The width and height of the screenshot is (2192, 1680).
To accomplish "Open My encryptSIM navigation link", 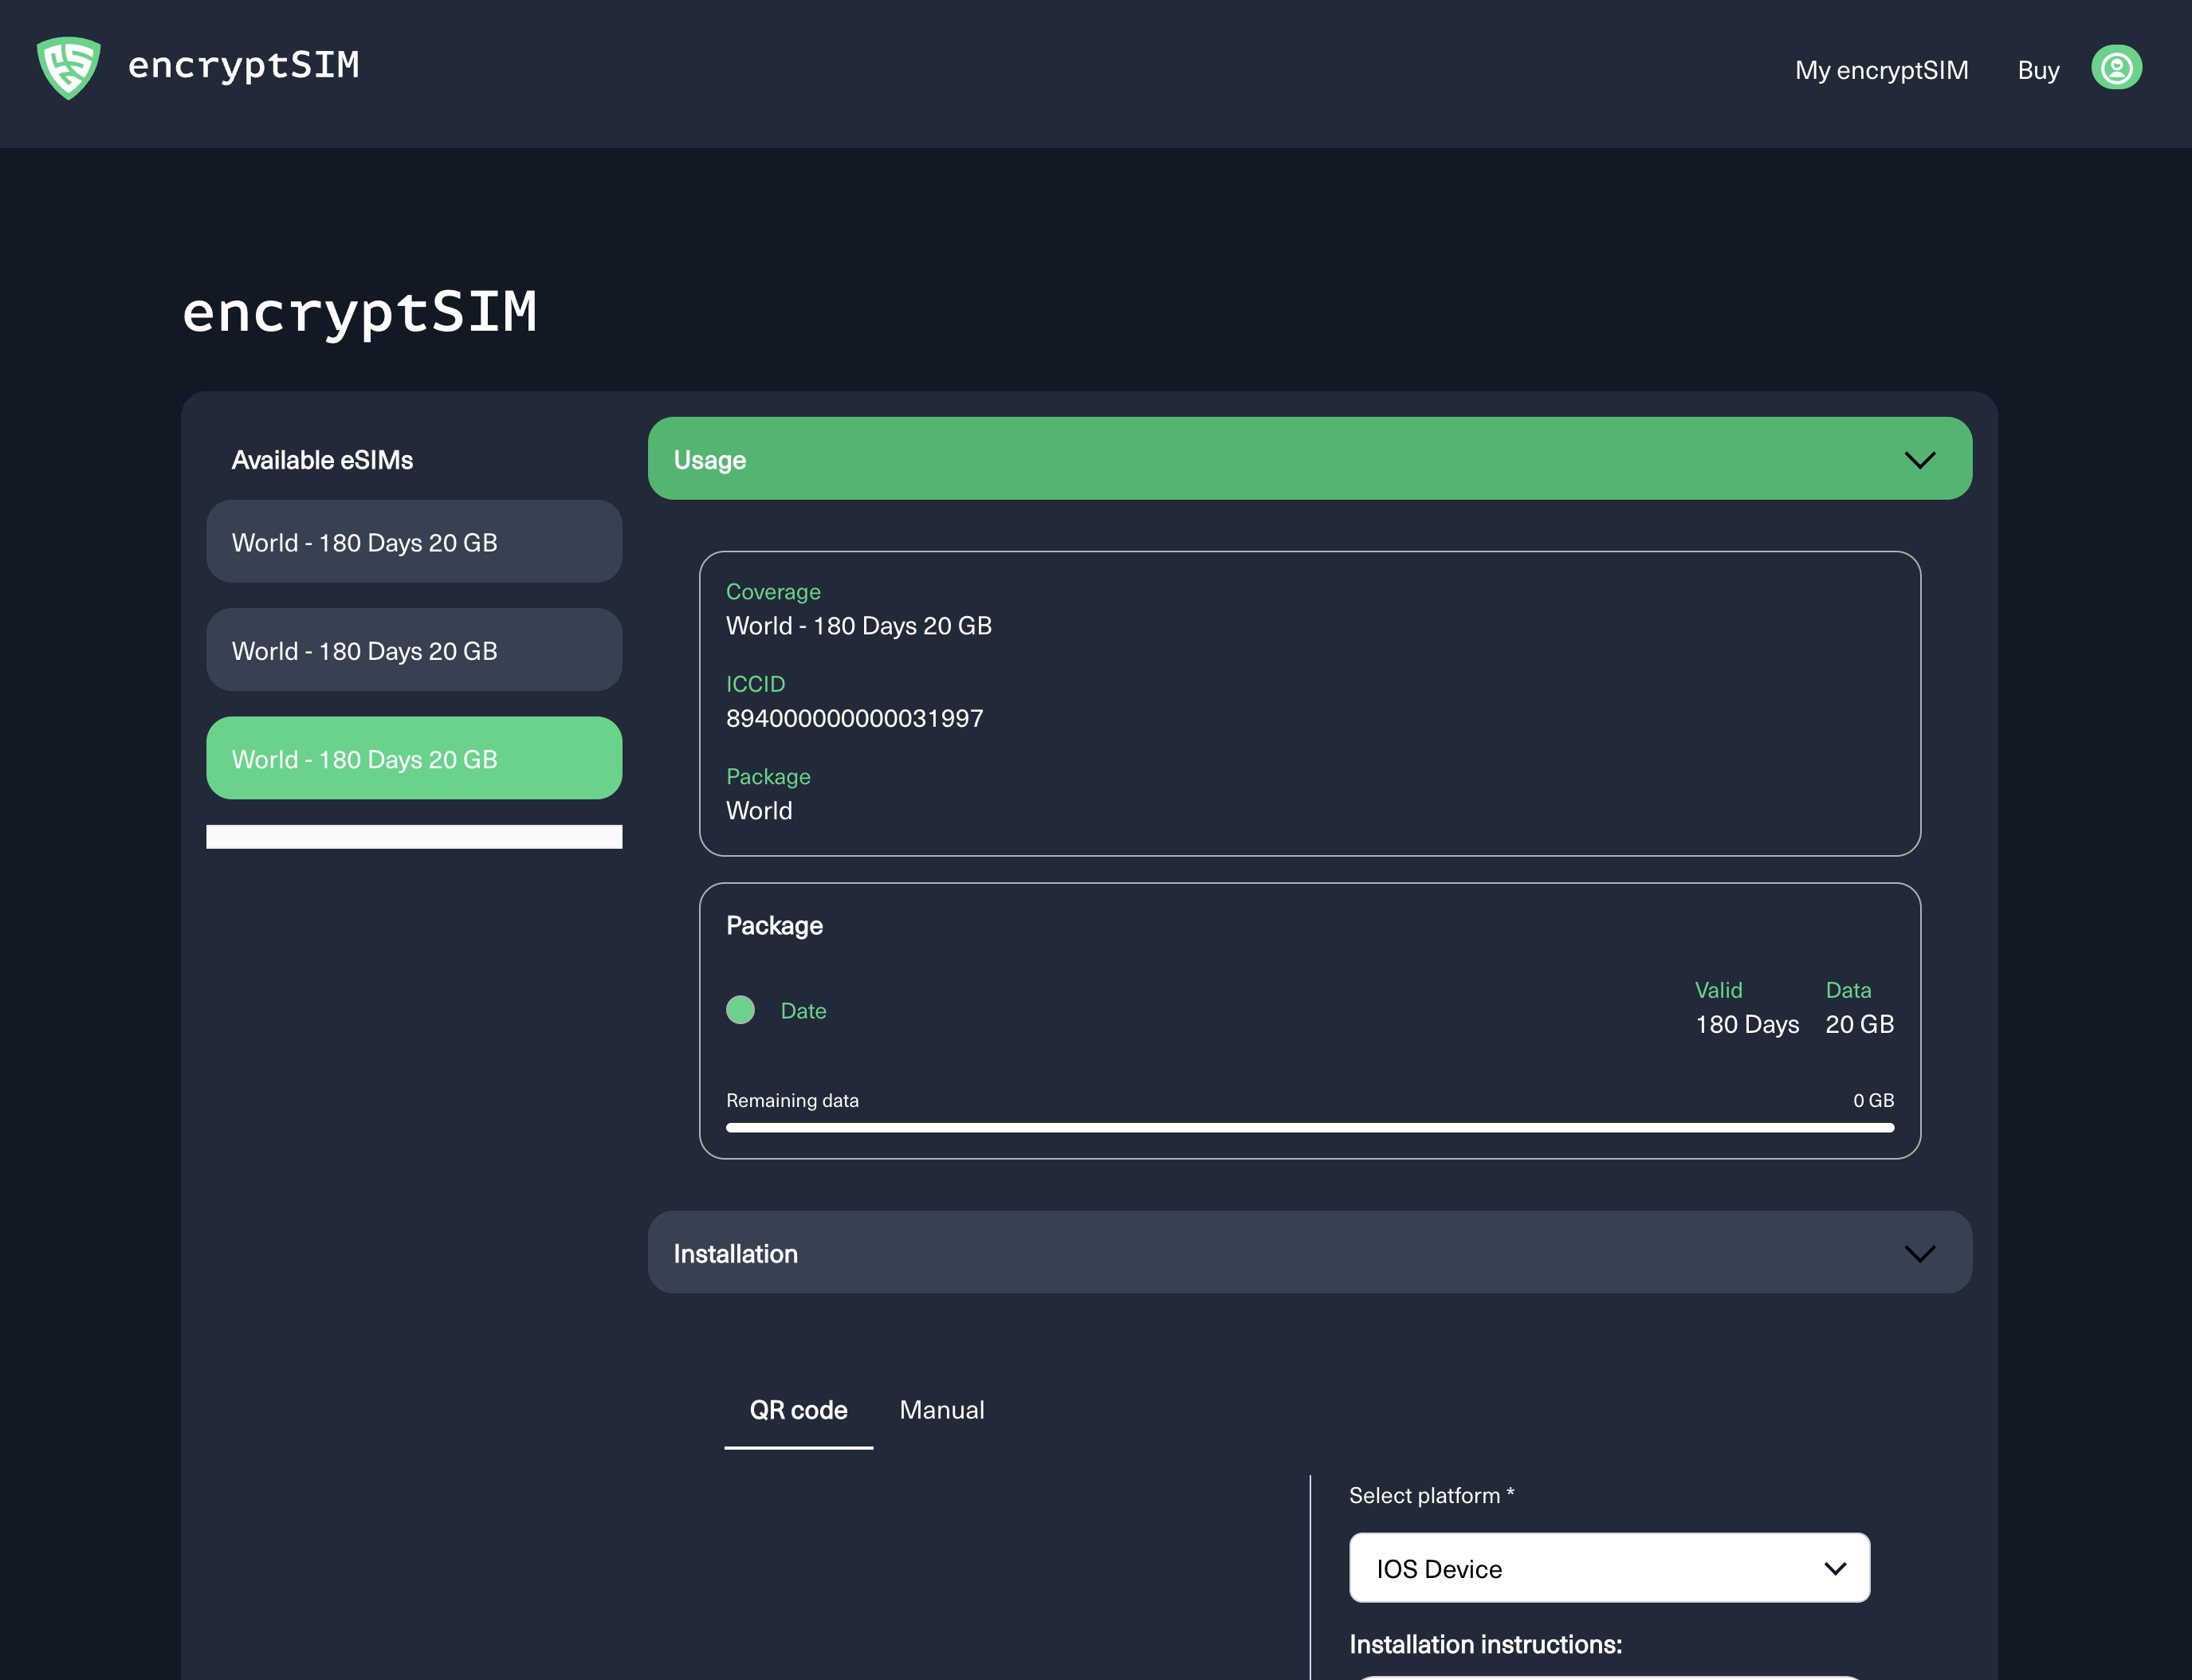I will pyautogui.click(x=1881, y=70).
